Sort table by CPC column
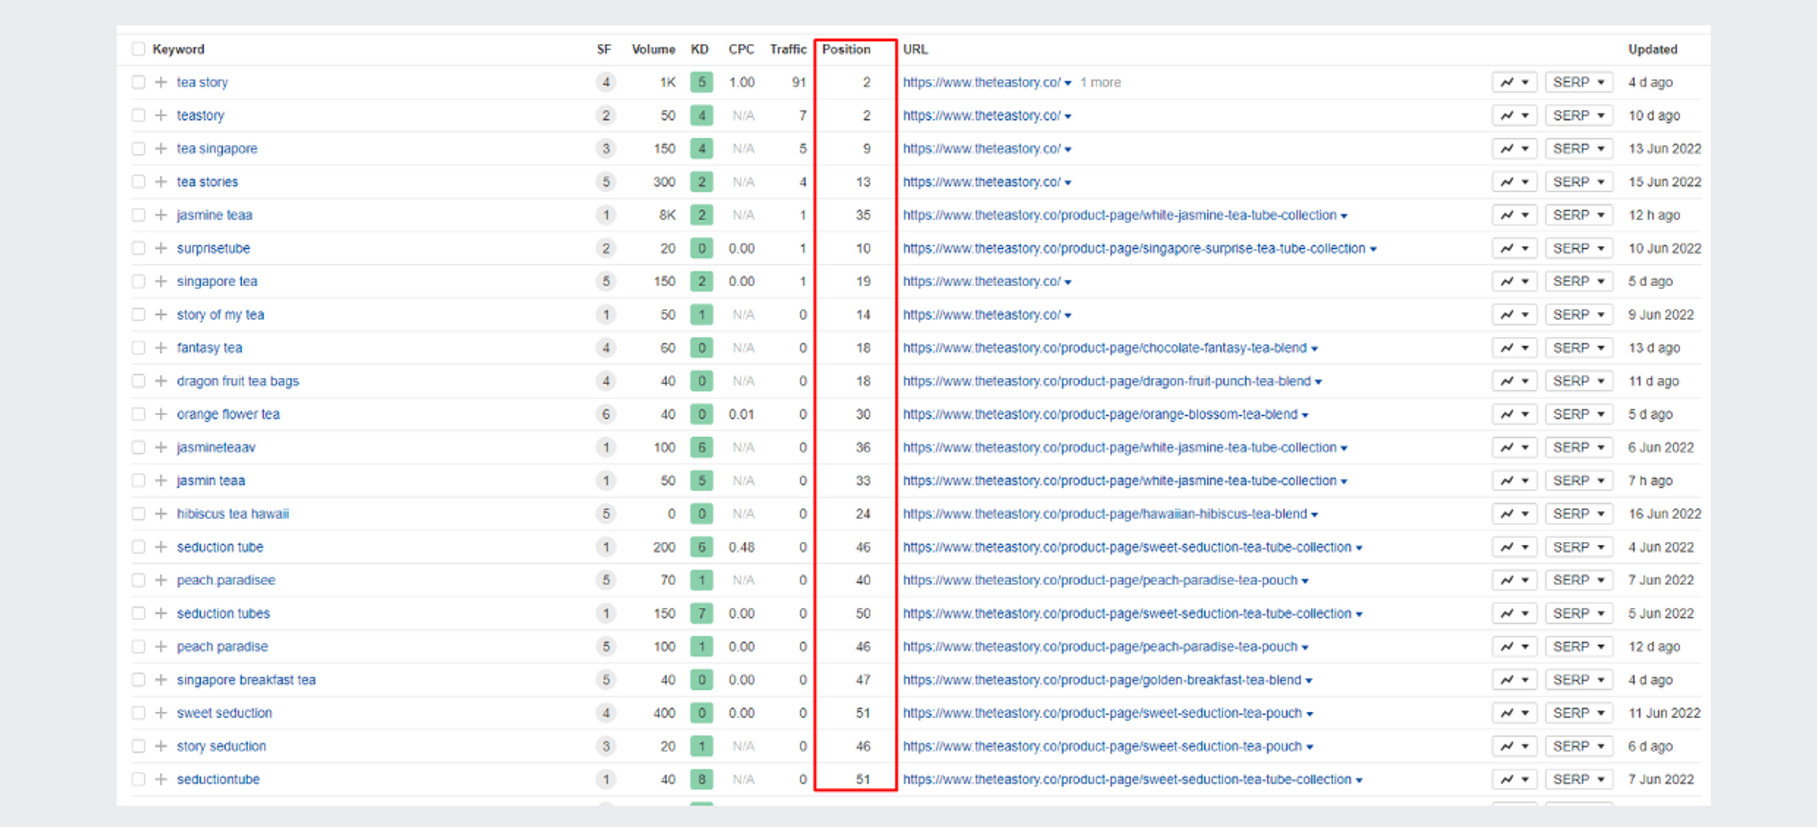Screen dimensions: 1817x827 point(741,49)
